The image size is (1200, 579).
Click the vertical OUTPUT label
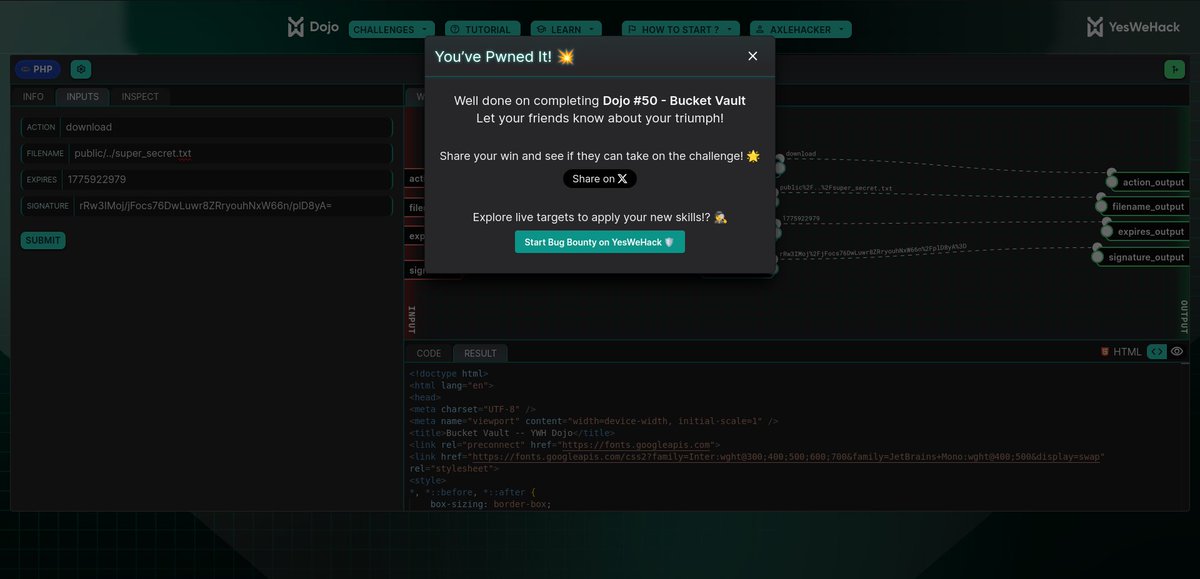coord(1183,316)
